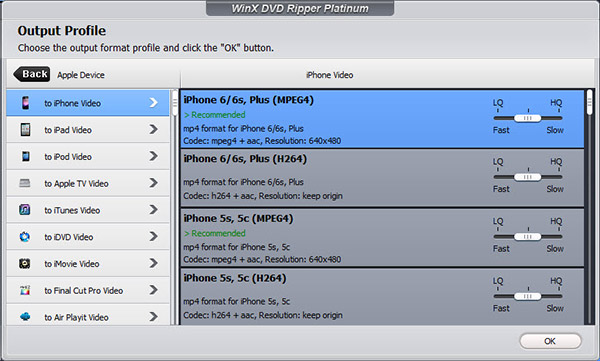Expand the Apple TV Video chevron arrow
The width and height of the screenshot is (600, 361).
[x=153, y=183]
